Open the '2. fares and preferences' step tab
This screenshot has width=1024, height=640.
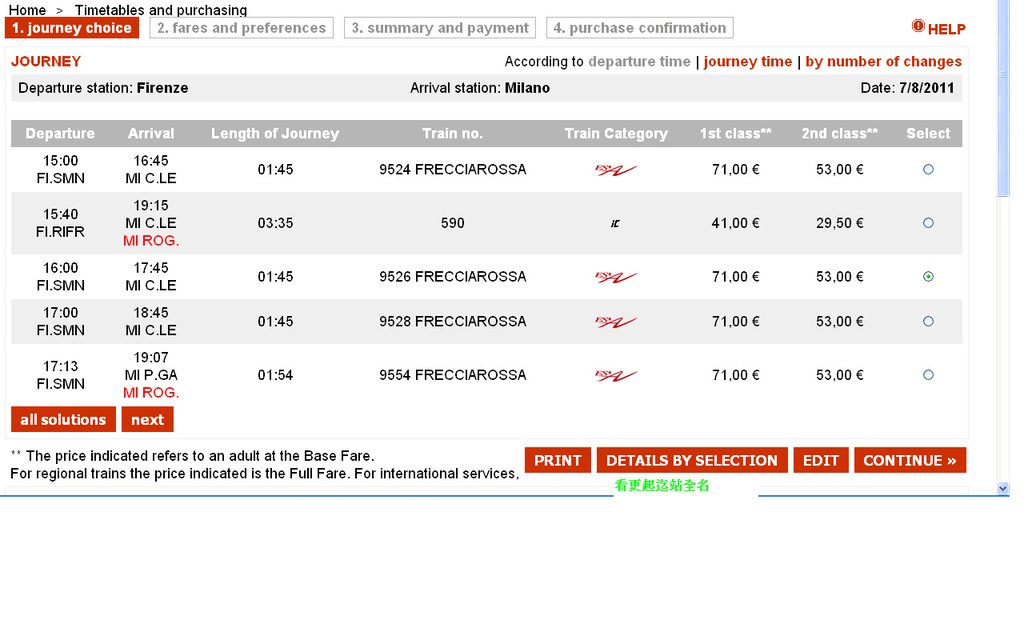pyautogui.click(x=242, y=28)
